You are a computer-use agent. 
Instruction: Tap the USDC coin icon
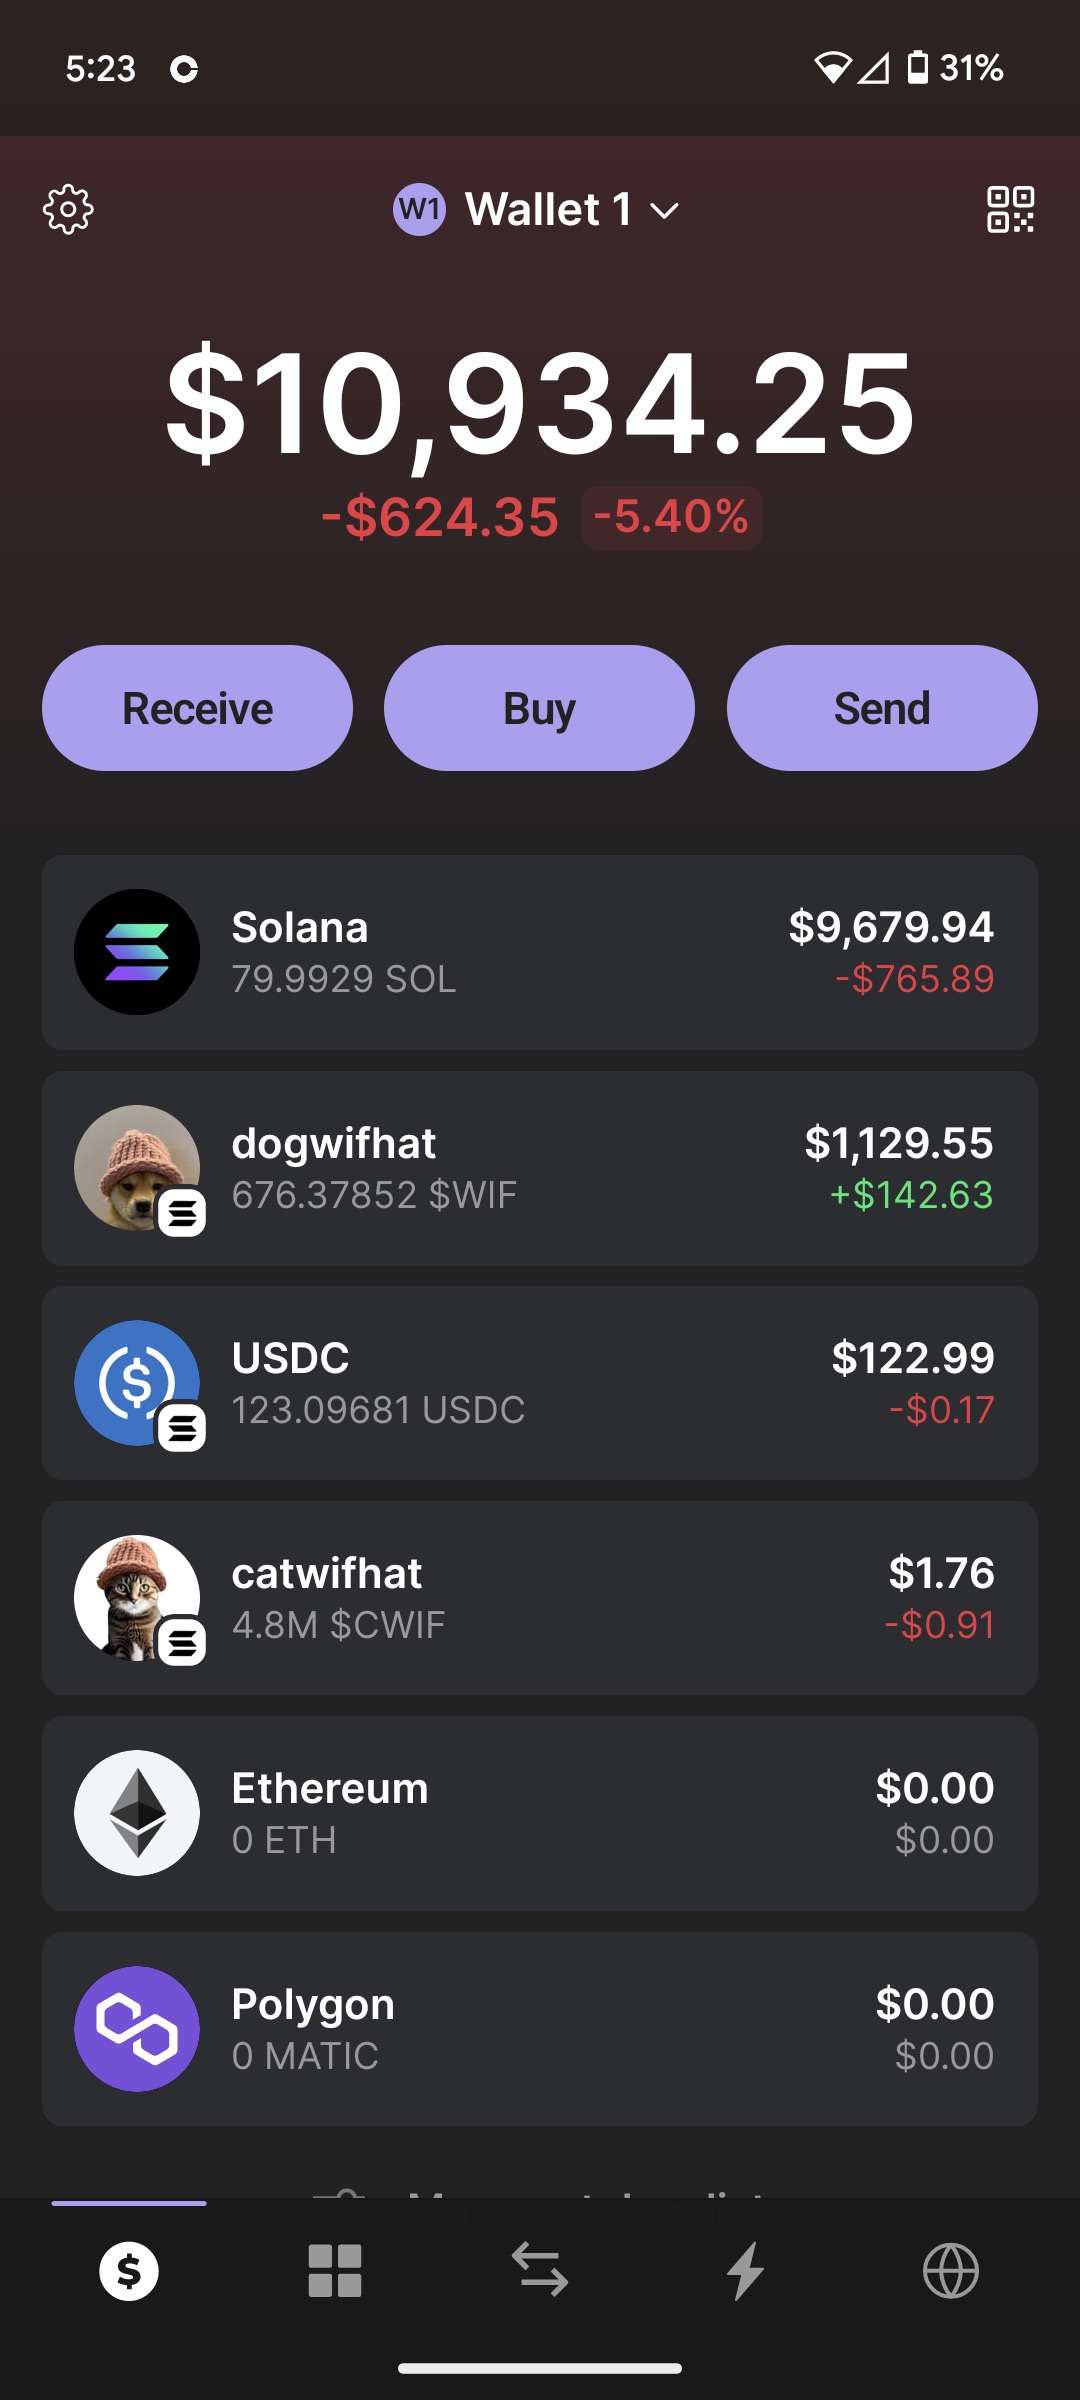(137, 1383)
